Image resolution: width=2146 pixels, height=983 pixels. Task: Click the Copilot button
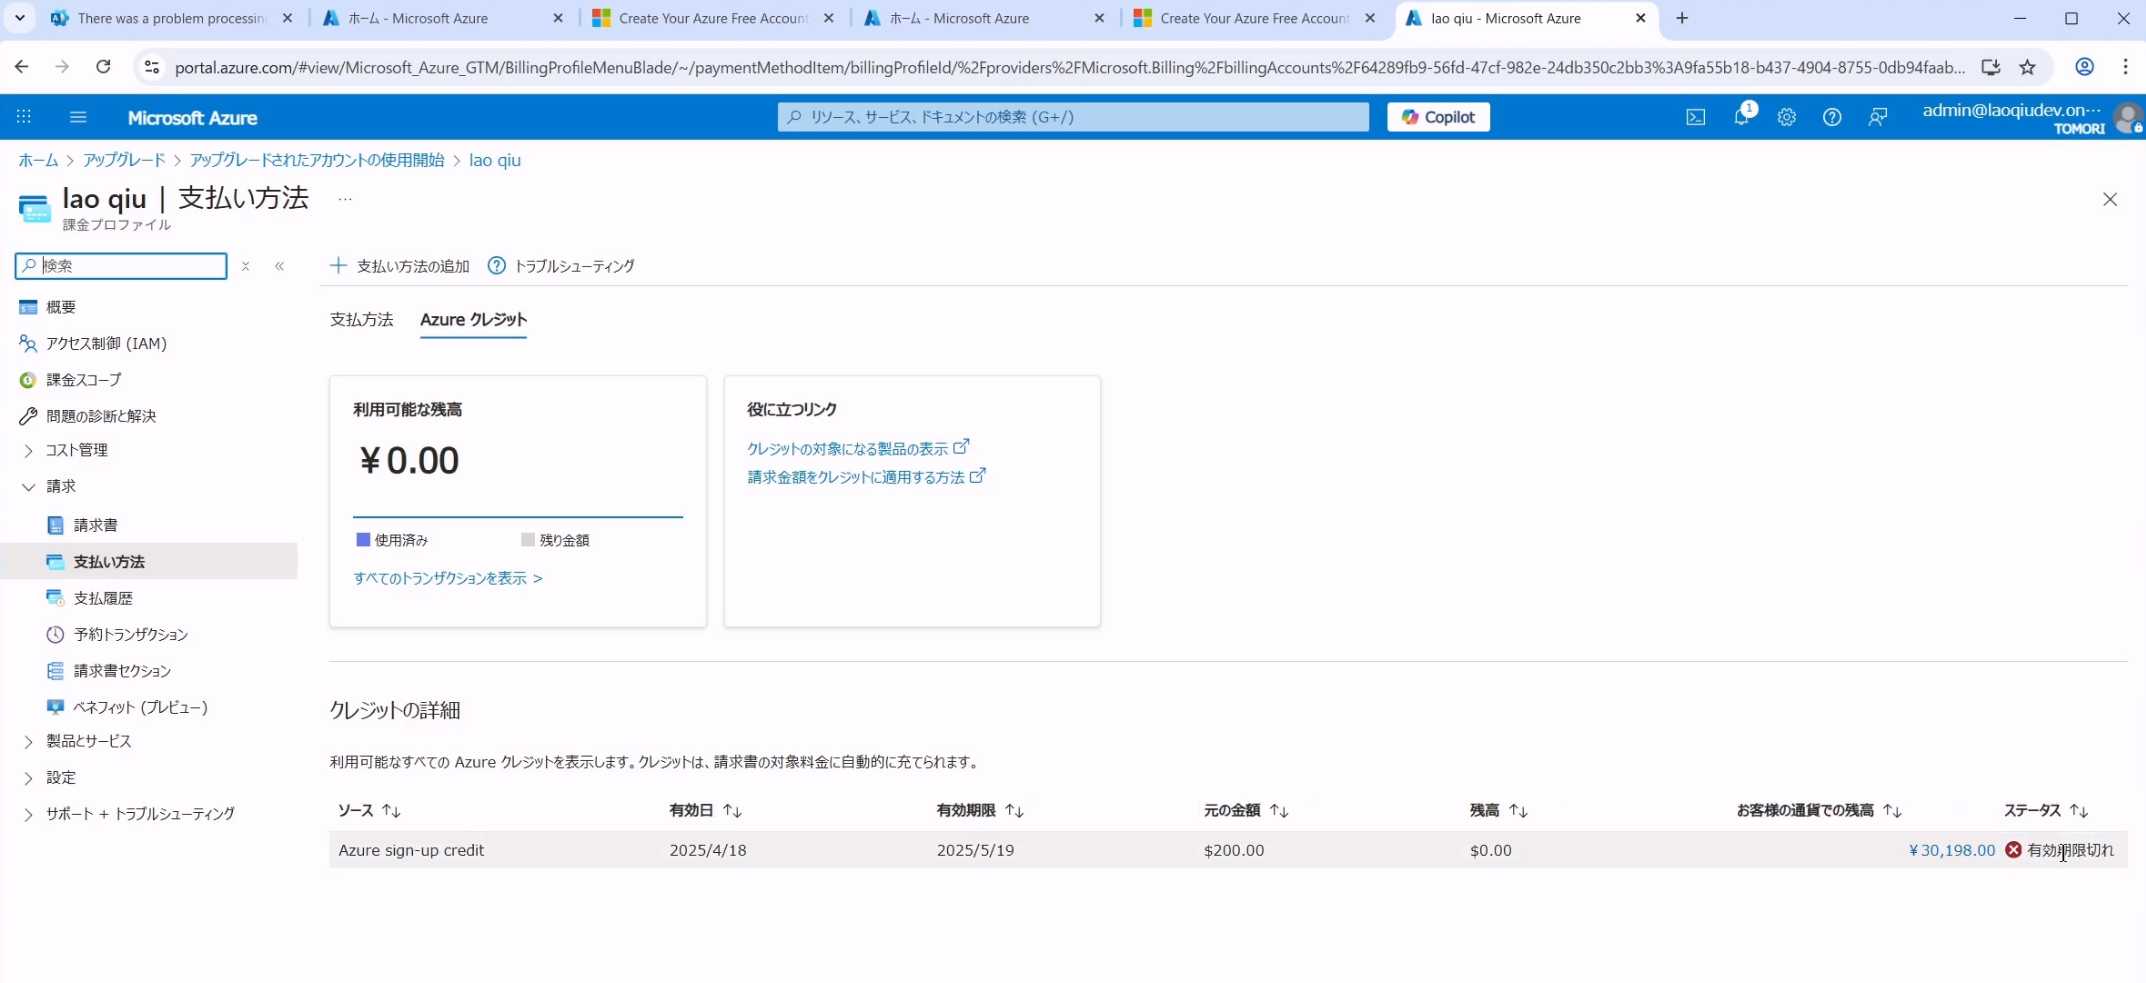[1437, 117]
